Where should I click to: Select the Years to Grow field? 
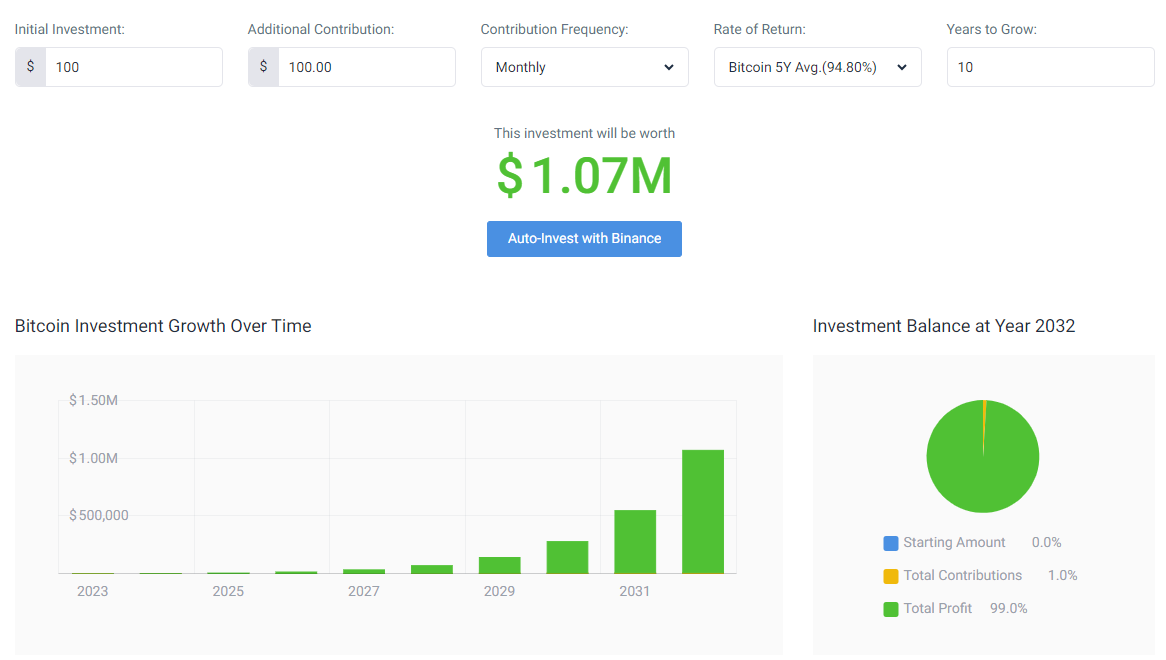pyautogui.click(x=1050, y=67)
